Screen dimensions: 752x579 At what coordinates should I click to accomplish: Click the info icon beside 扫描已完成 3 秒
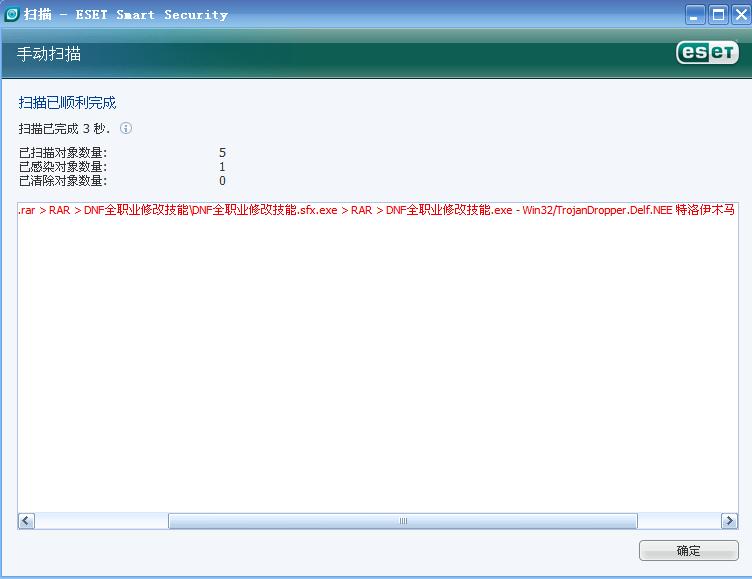coord(126,128)
